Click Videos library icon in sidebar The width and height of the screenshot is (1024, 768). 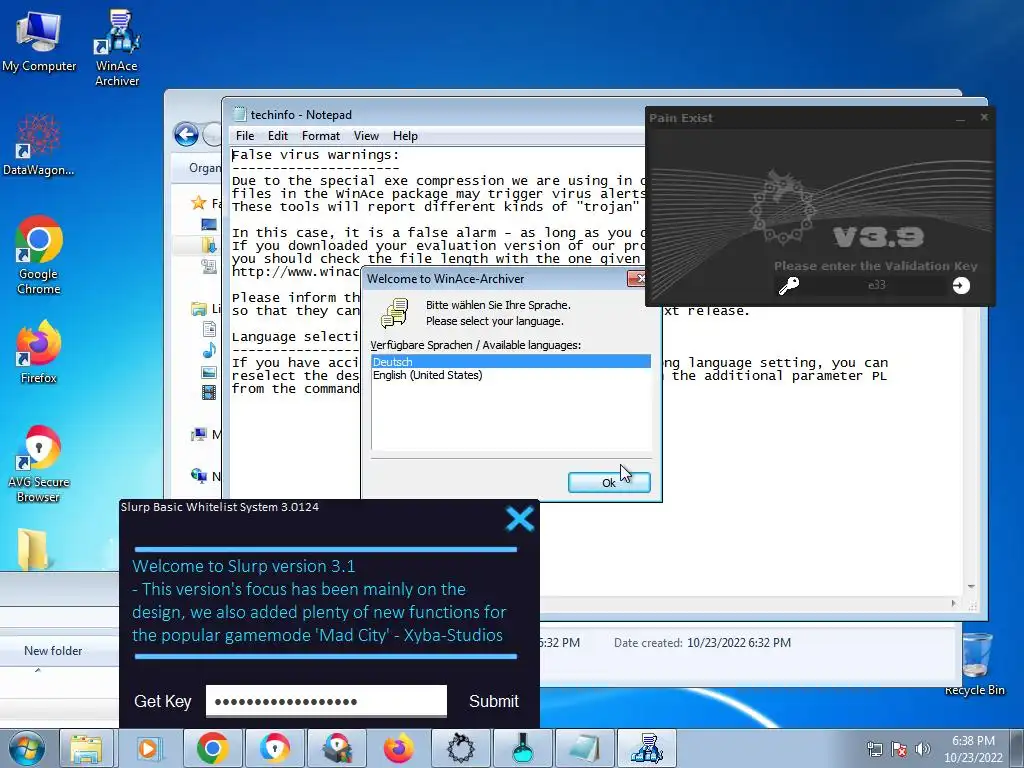pos(209,392)
